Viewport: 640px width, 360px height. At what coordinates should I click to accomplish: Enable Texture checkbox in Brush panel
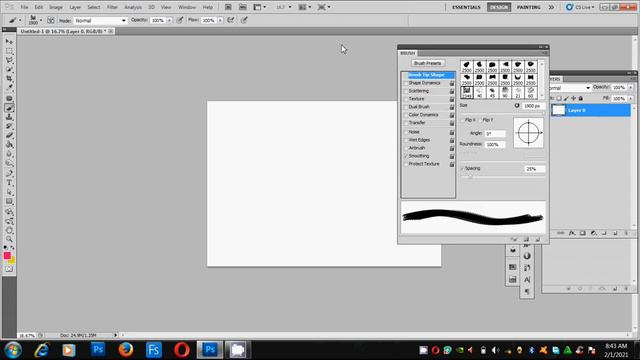click(x=406, y=99)
